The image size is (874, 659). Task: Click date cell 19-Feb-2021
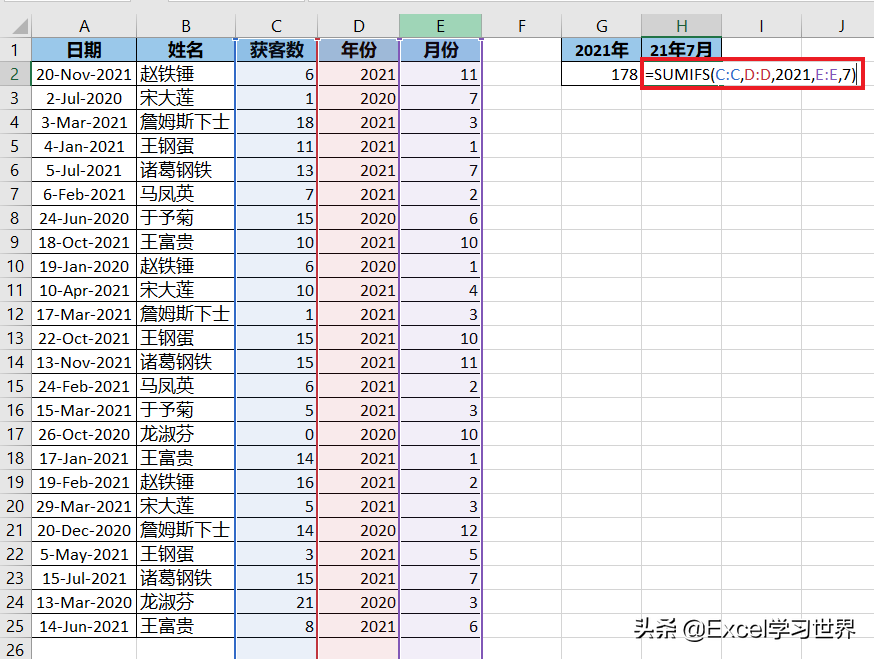pyautogui.click(x=84, y=482)
